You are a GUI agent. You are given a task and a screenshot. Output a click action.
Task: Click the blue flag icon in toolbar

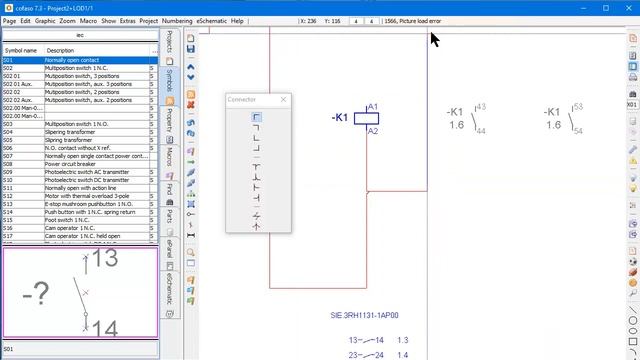(191, 291)
